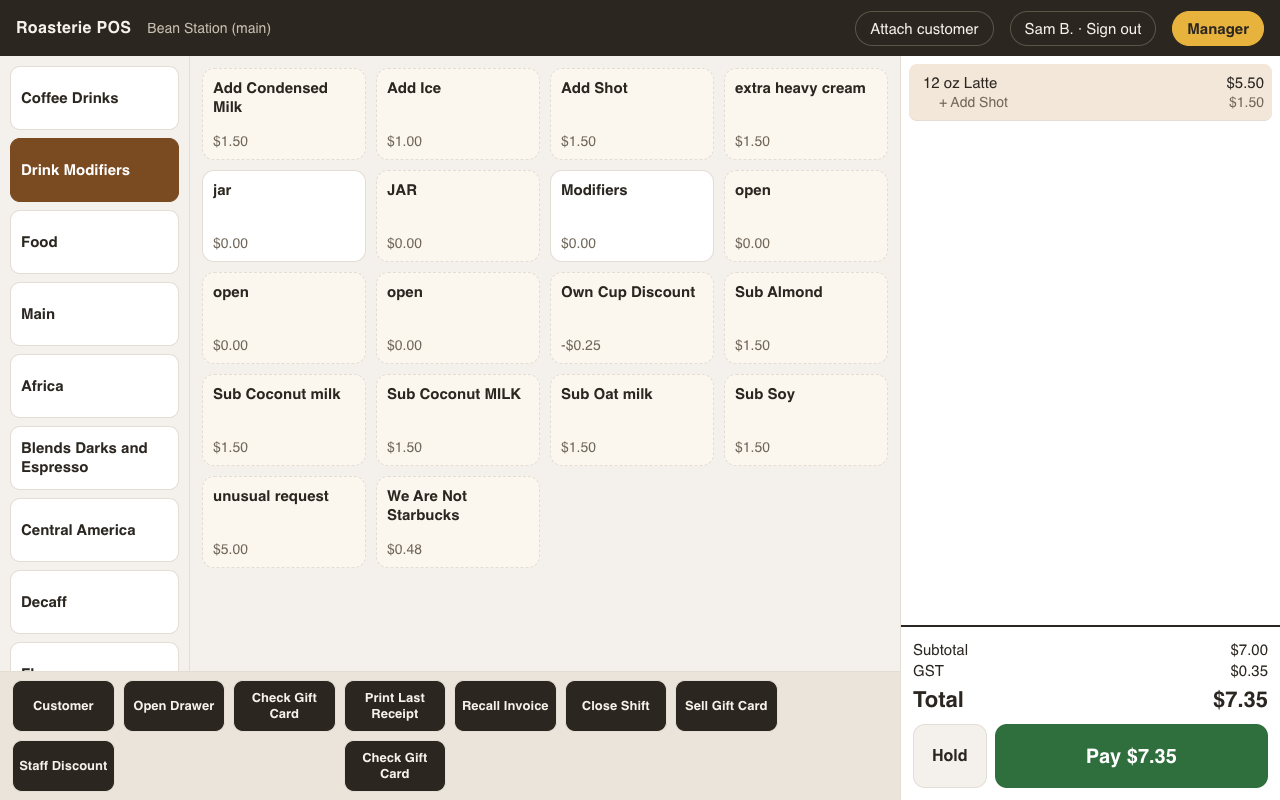This screenshot has height=800, width=1280.
Task: Put the order on Hold
Action: tap(950, 756)
